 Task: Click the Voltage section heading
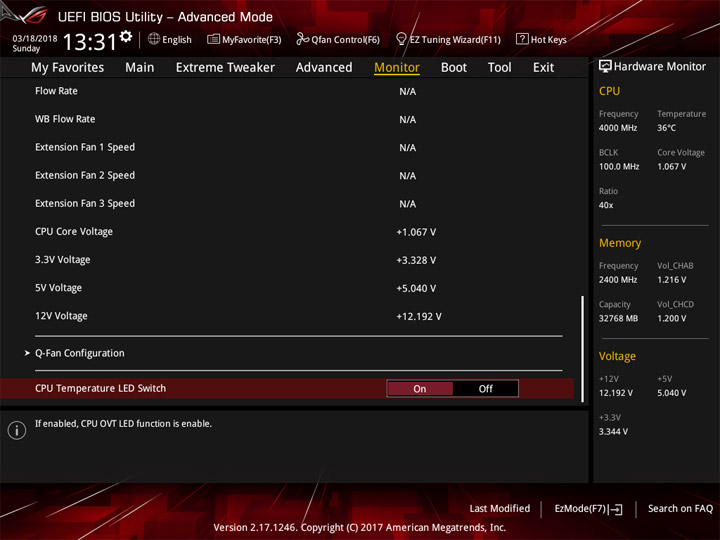(617, 356)
